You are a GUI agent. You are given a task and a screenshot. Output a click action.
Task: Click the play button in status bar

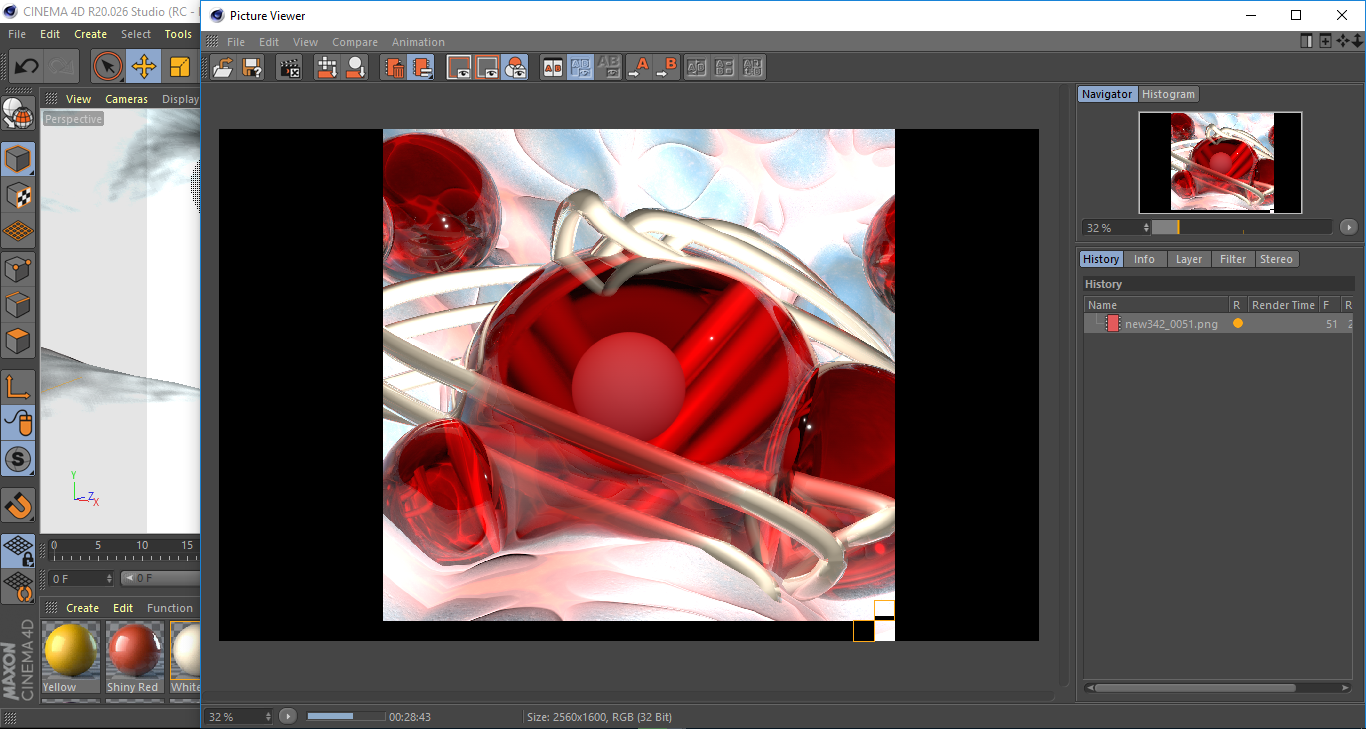tap(288, 716)
